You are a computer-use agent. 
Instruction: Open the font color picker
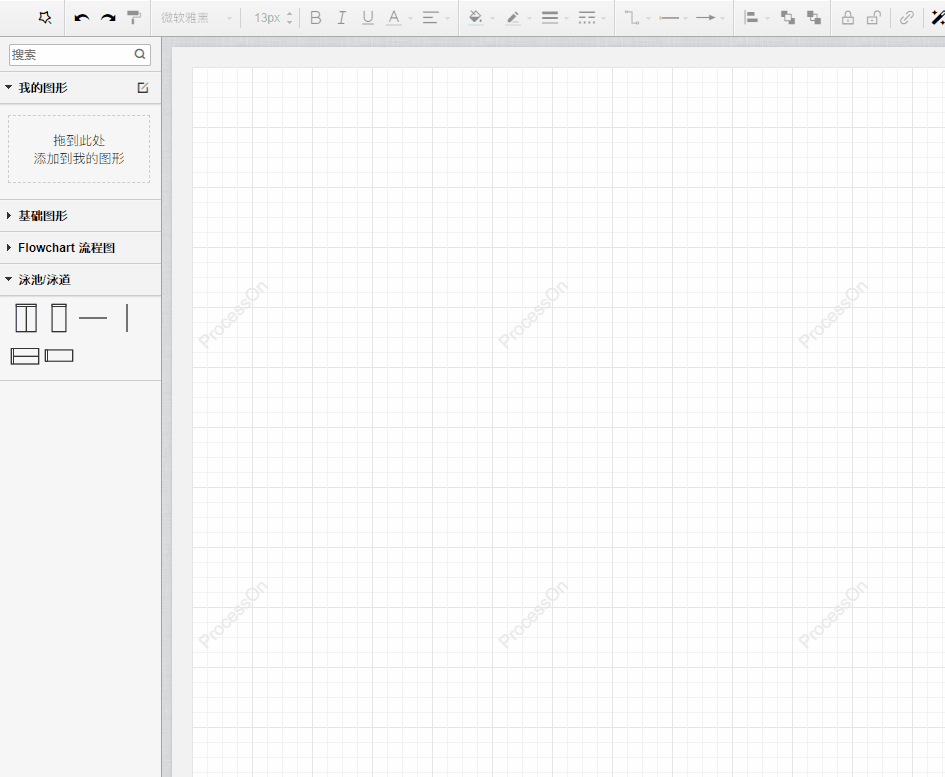click(394, 18)
